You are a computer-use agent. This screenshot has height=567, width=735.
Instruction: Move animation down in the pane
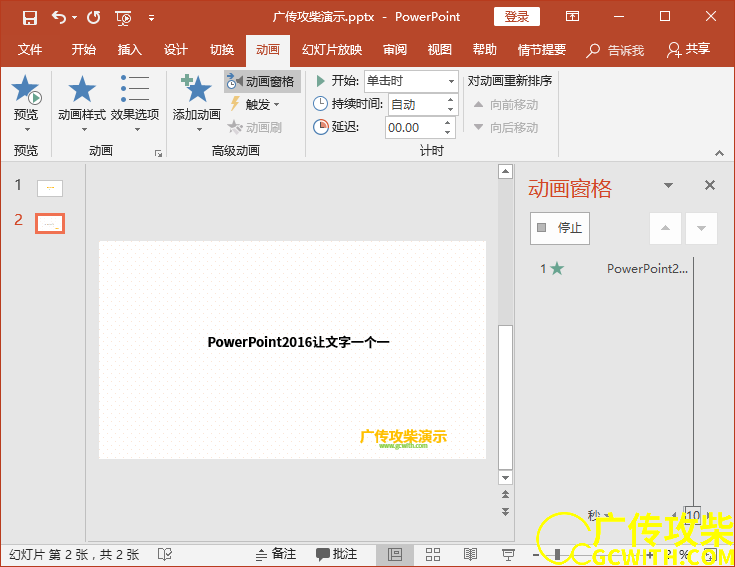tap(701, 228)
